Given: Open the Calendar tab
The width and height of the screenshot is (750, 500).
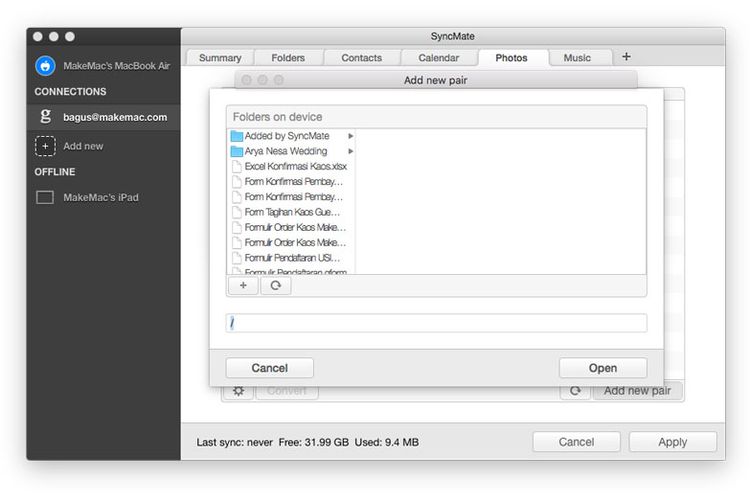Looking at the screenshot, I should pos(439,57).
